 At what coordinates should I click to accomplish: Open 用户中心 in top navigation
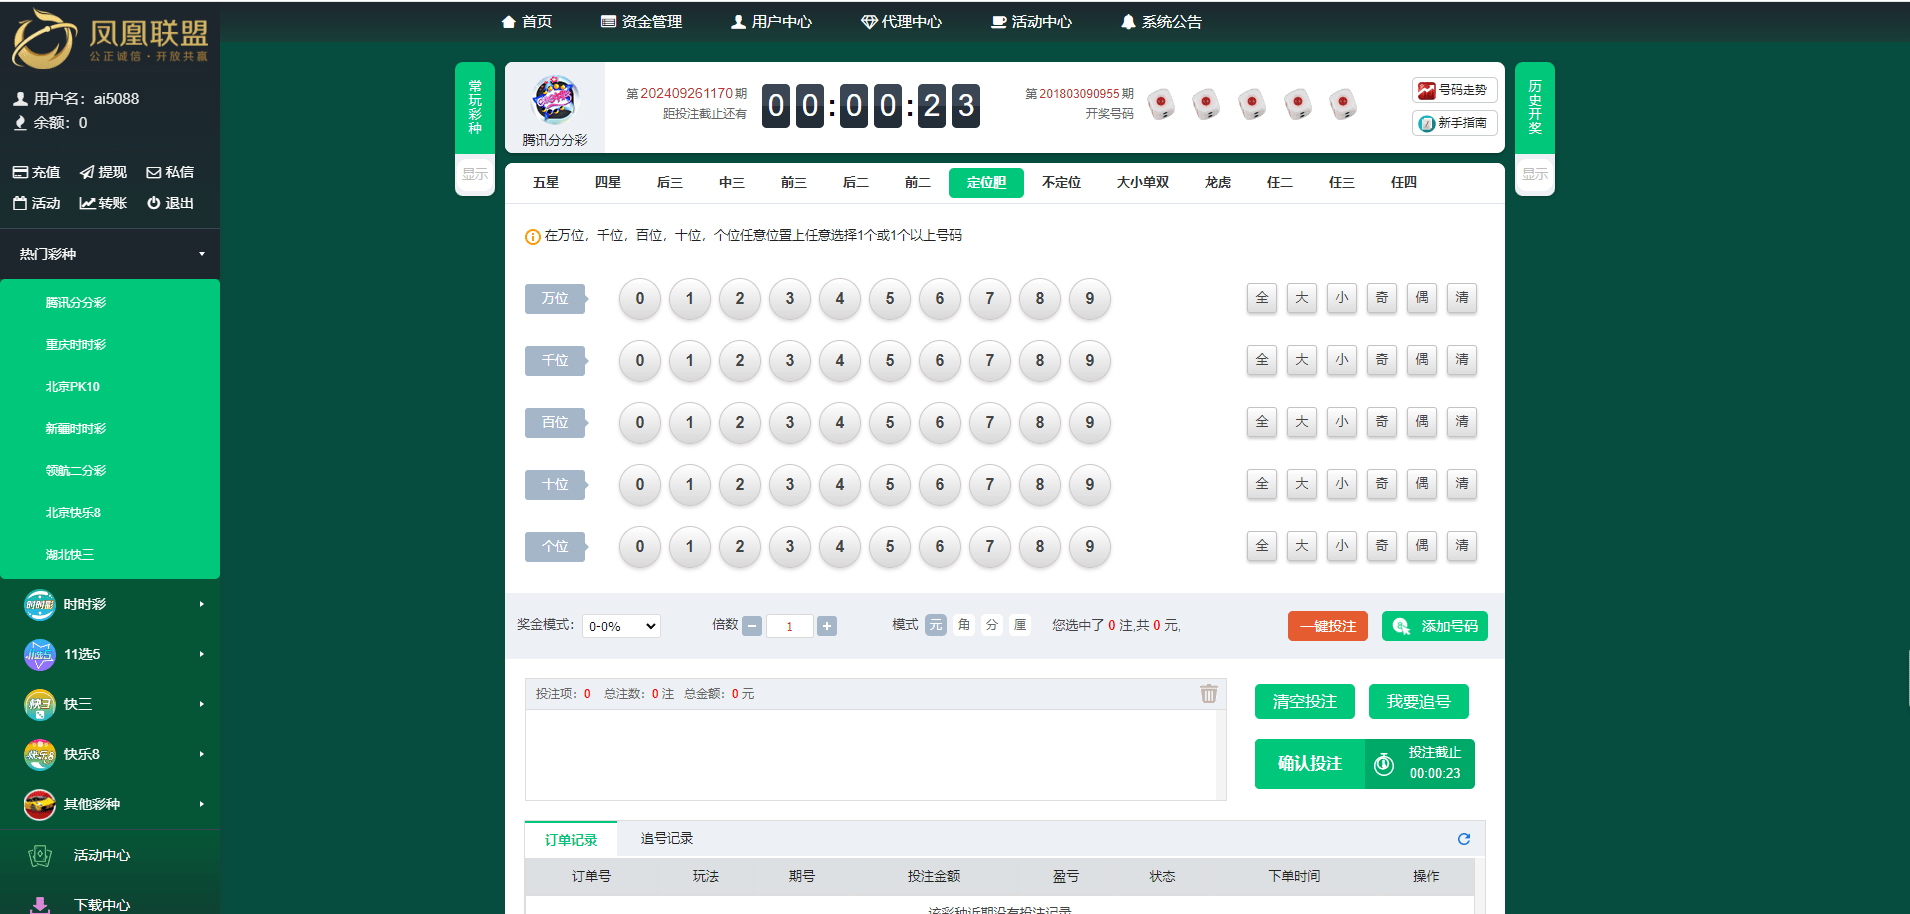pos(771,22)
